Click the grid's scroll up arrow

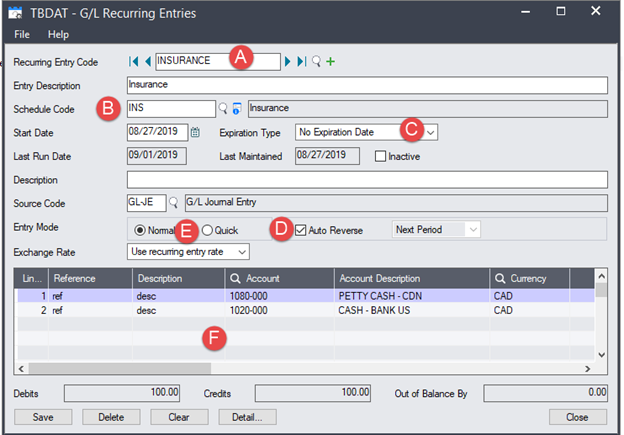click(601, 275)
